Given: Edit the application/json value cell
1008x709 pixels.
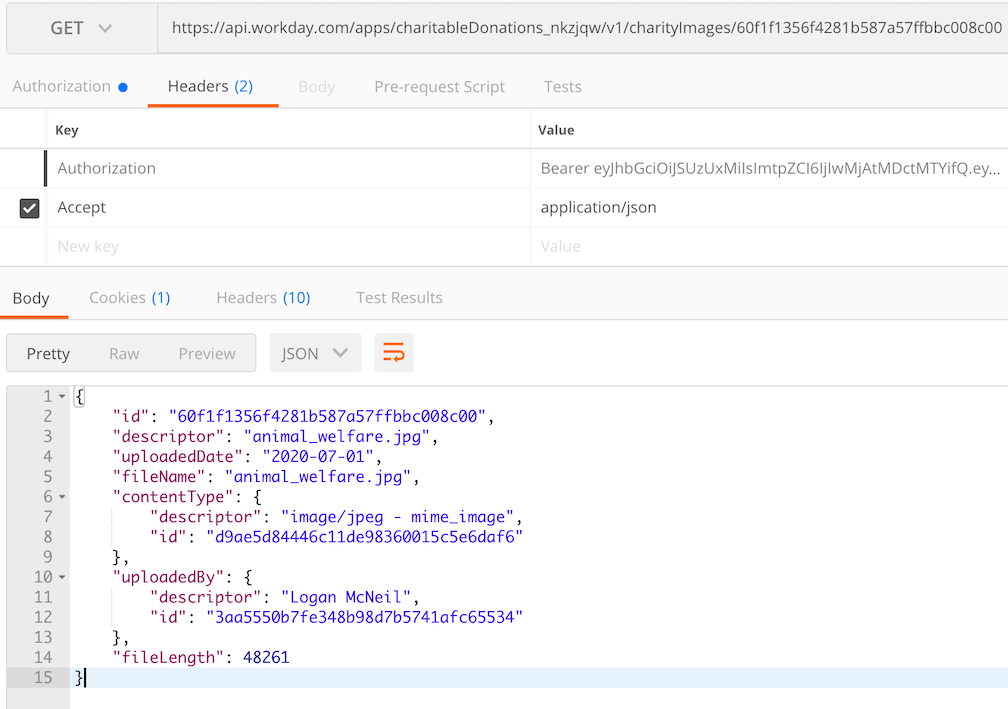Looking at the screenshot, I should [770, 208].
